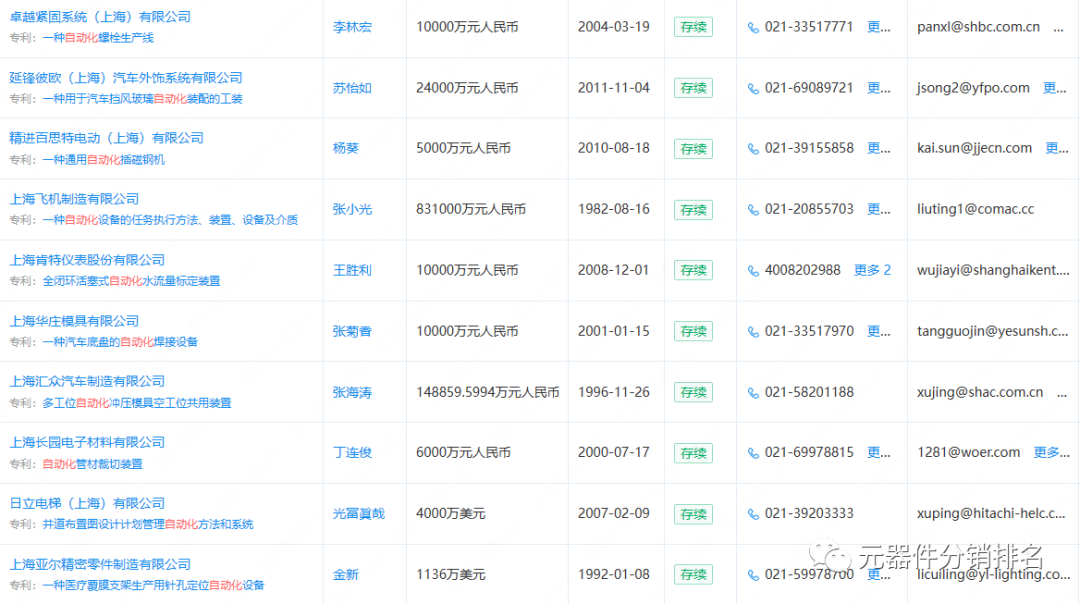Open legal representative 张海涛
Viewport: 1080px width, 604px height.
[352, 393]
